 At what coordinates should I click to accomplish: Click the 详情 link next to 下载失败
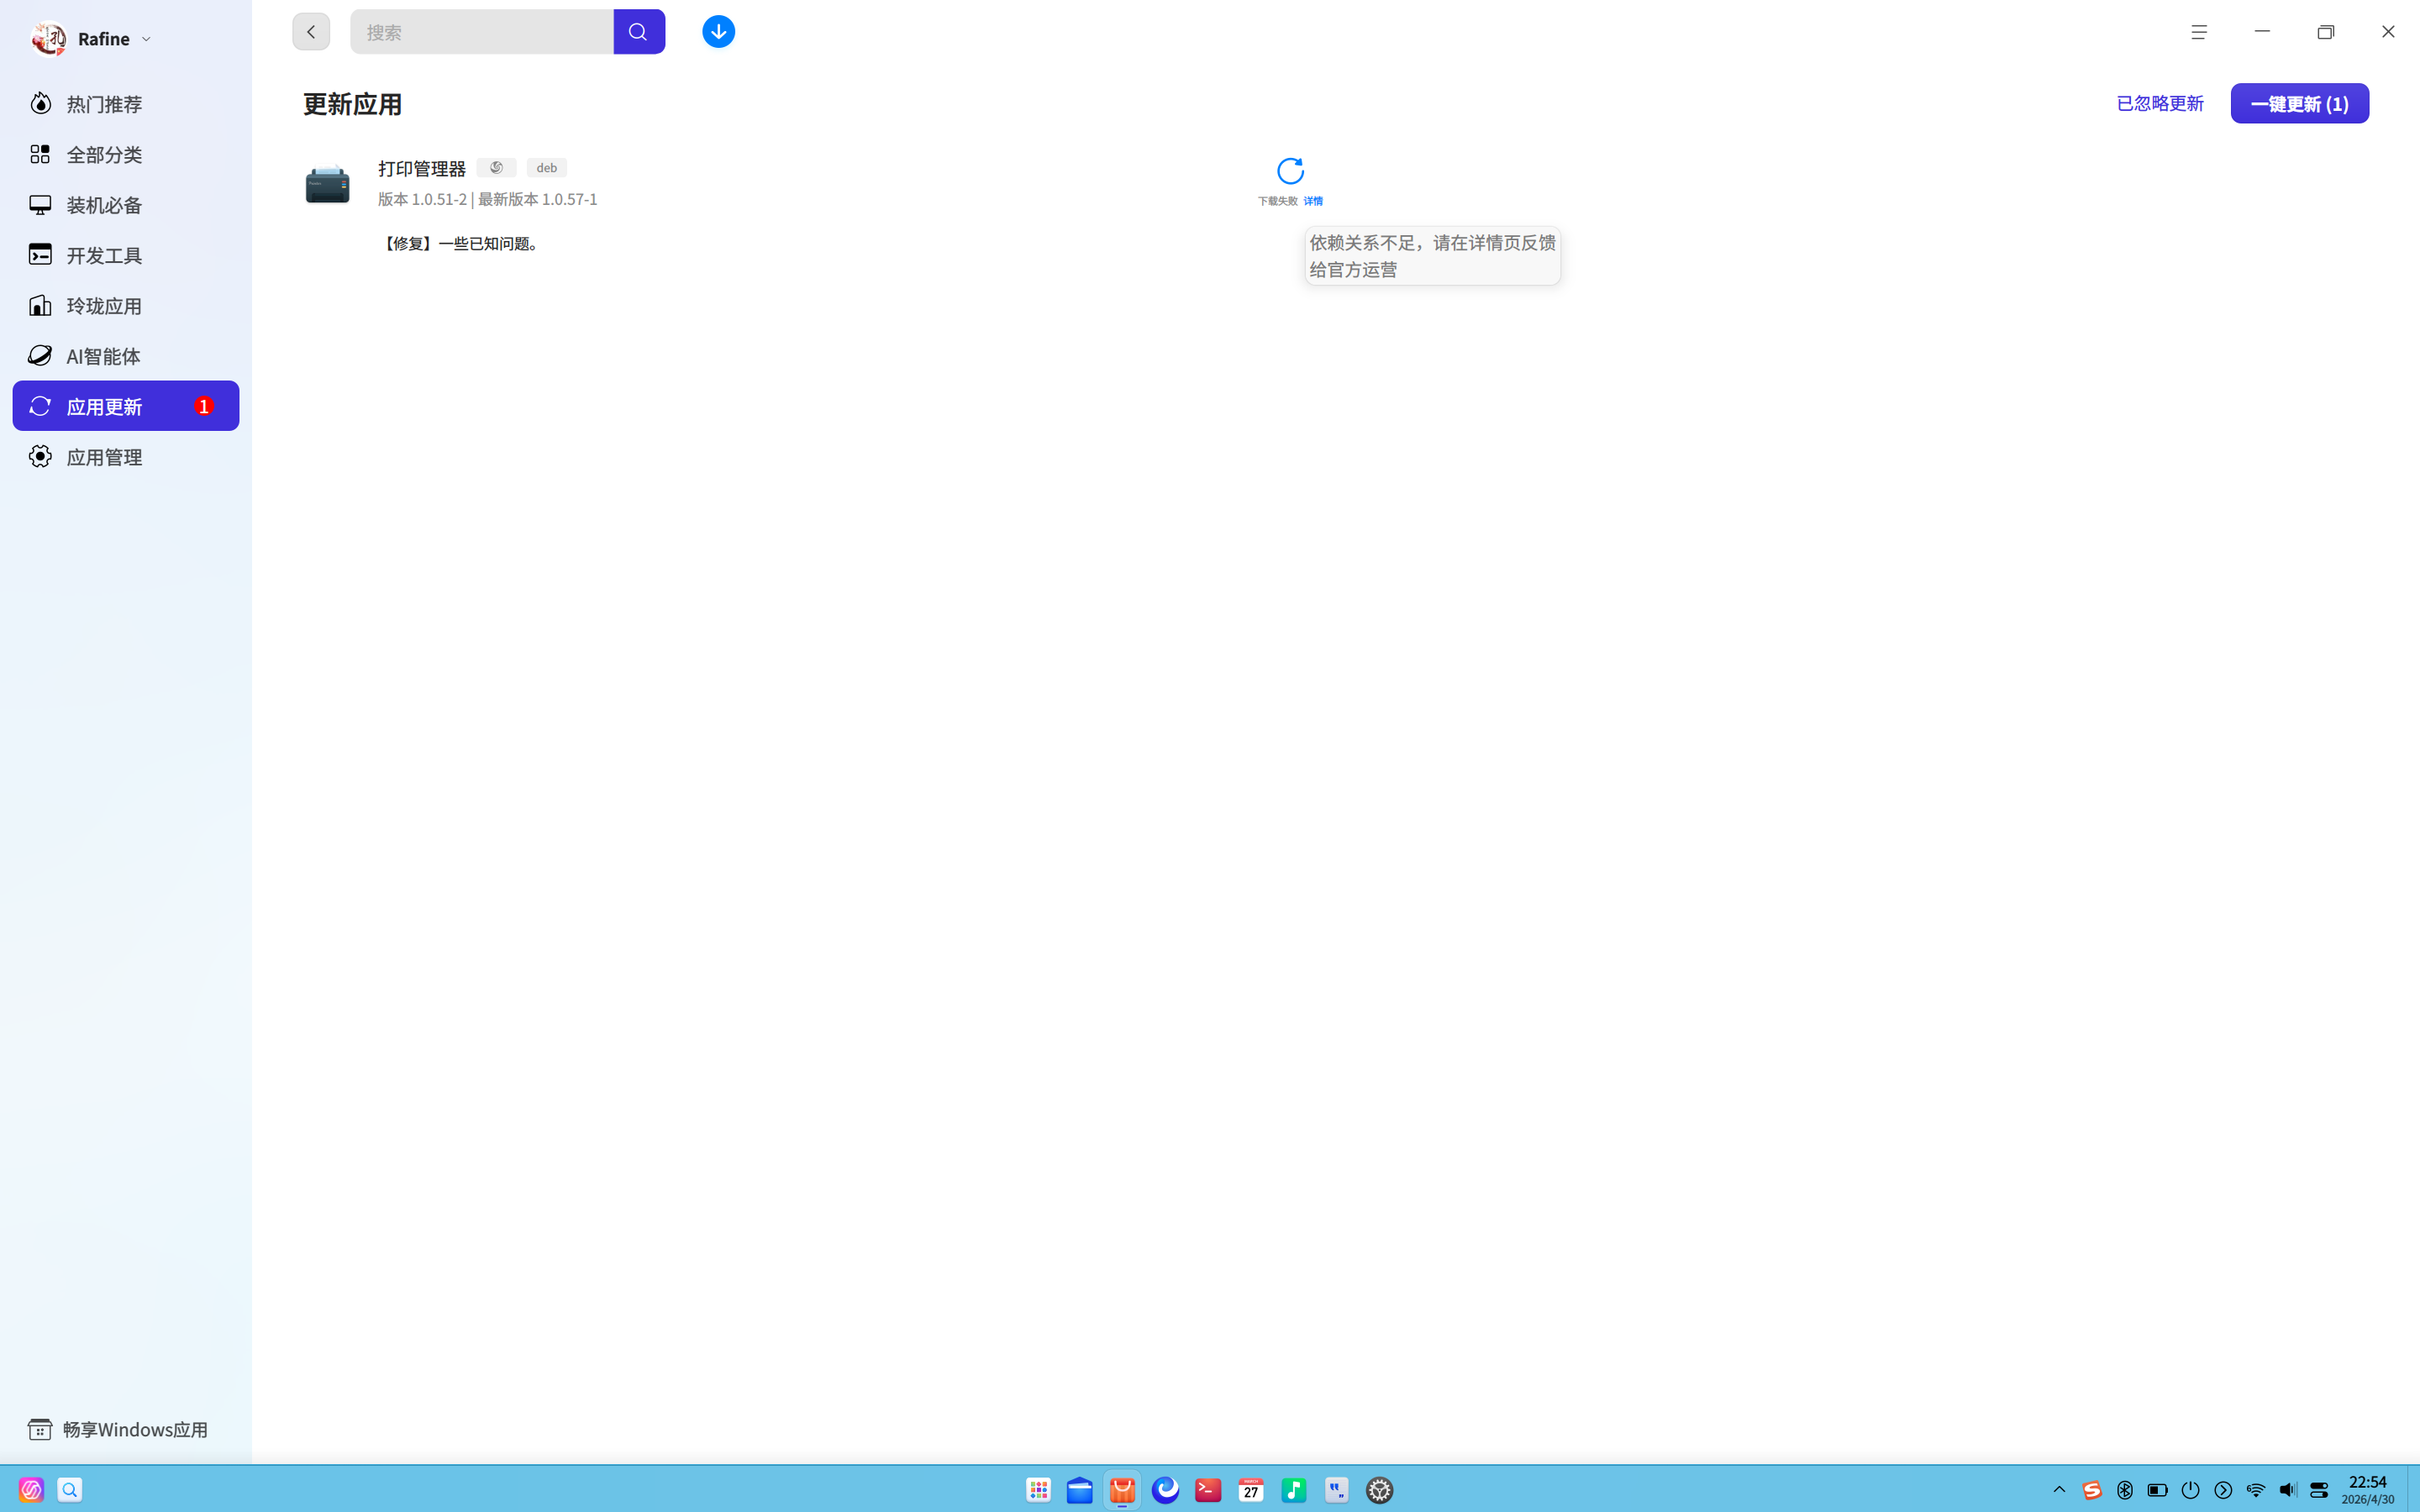[1313, 201]
